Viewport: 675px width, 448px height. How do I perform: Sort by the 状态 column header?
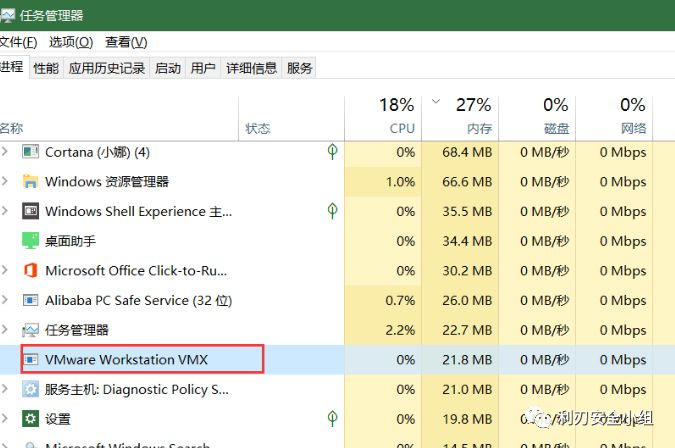(x=291, y=118)
